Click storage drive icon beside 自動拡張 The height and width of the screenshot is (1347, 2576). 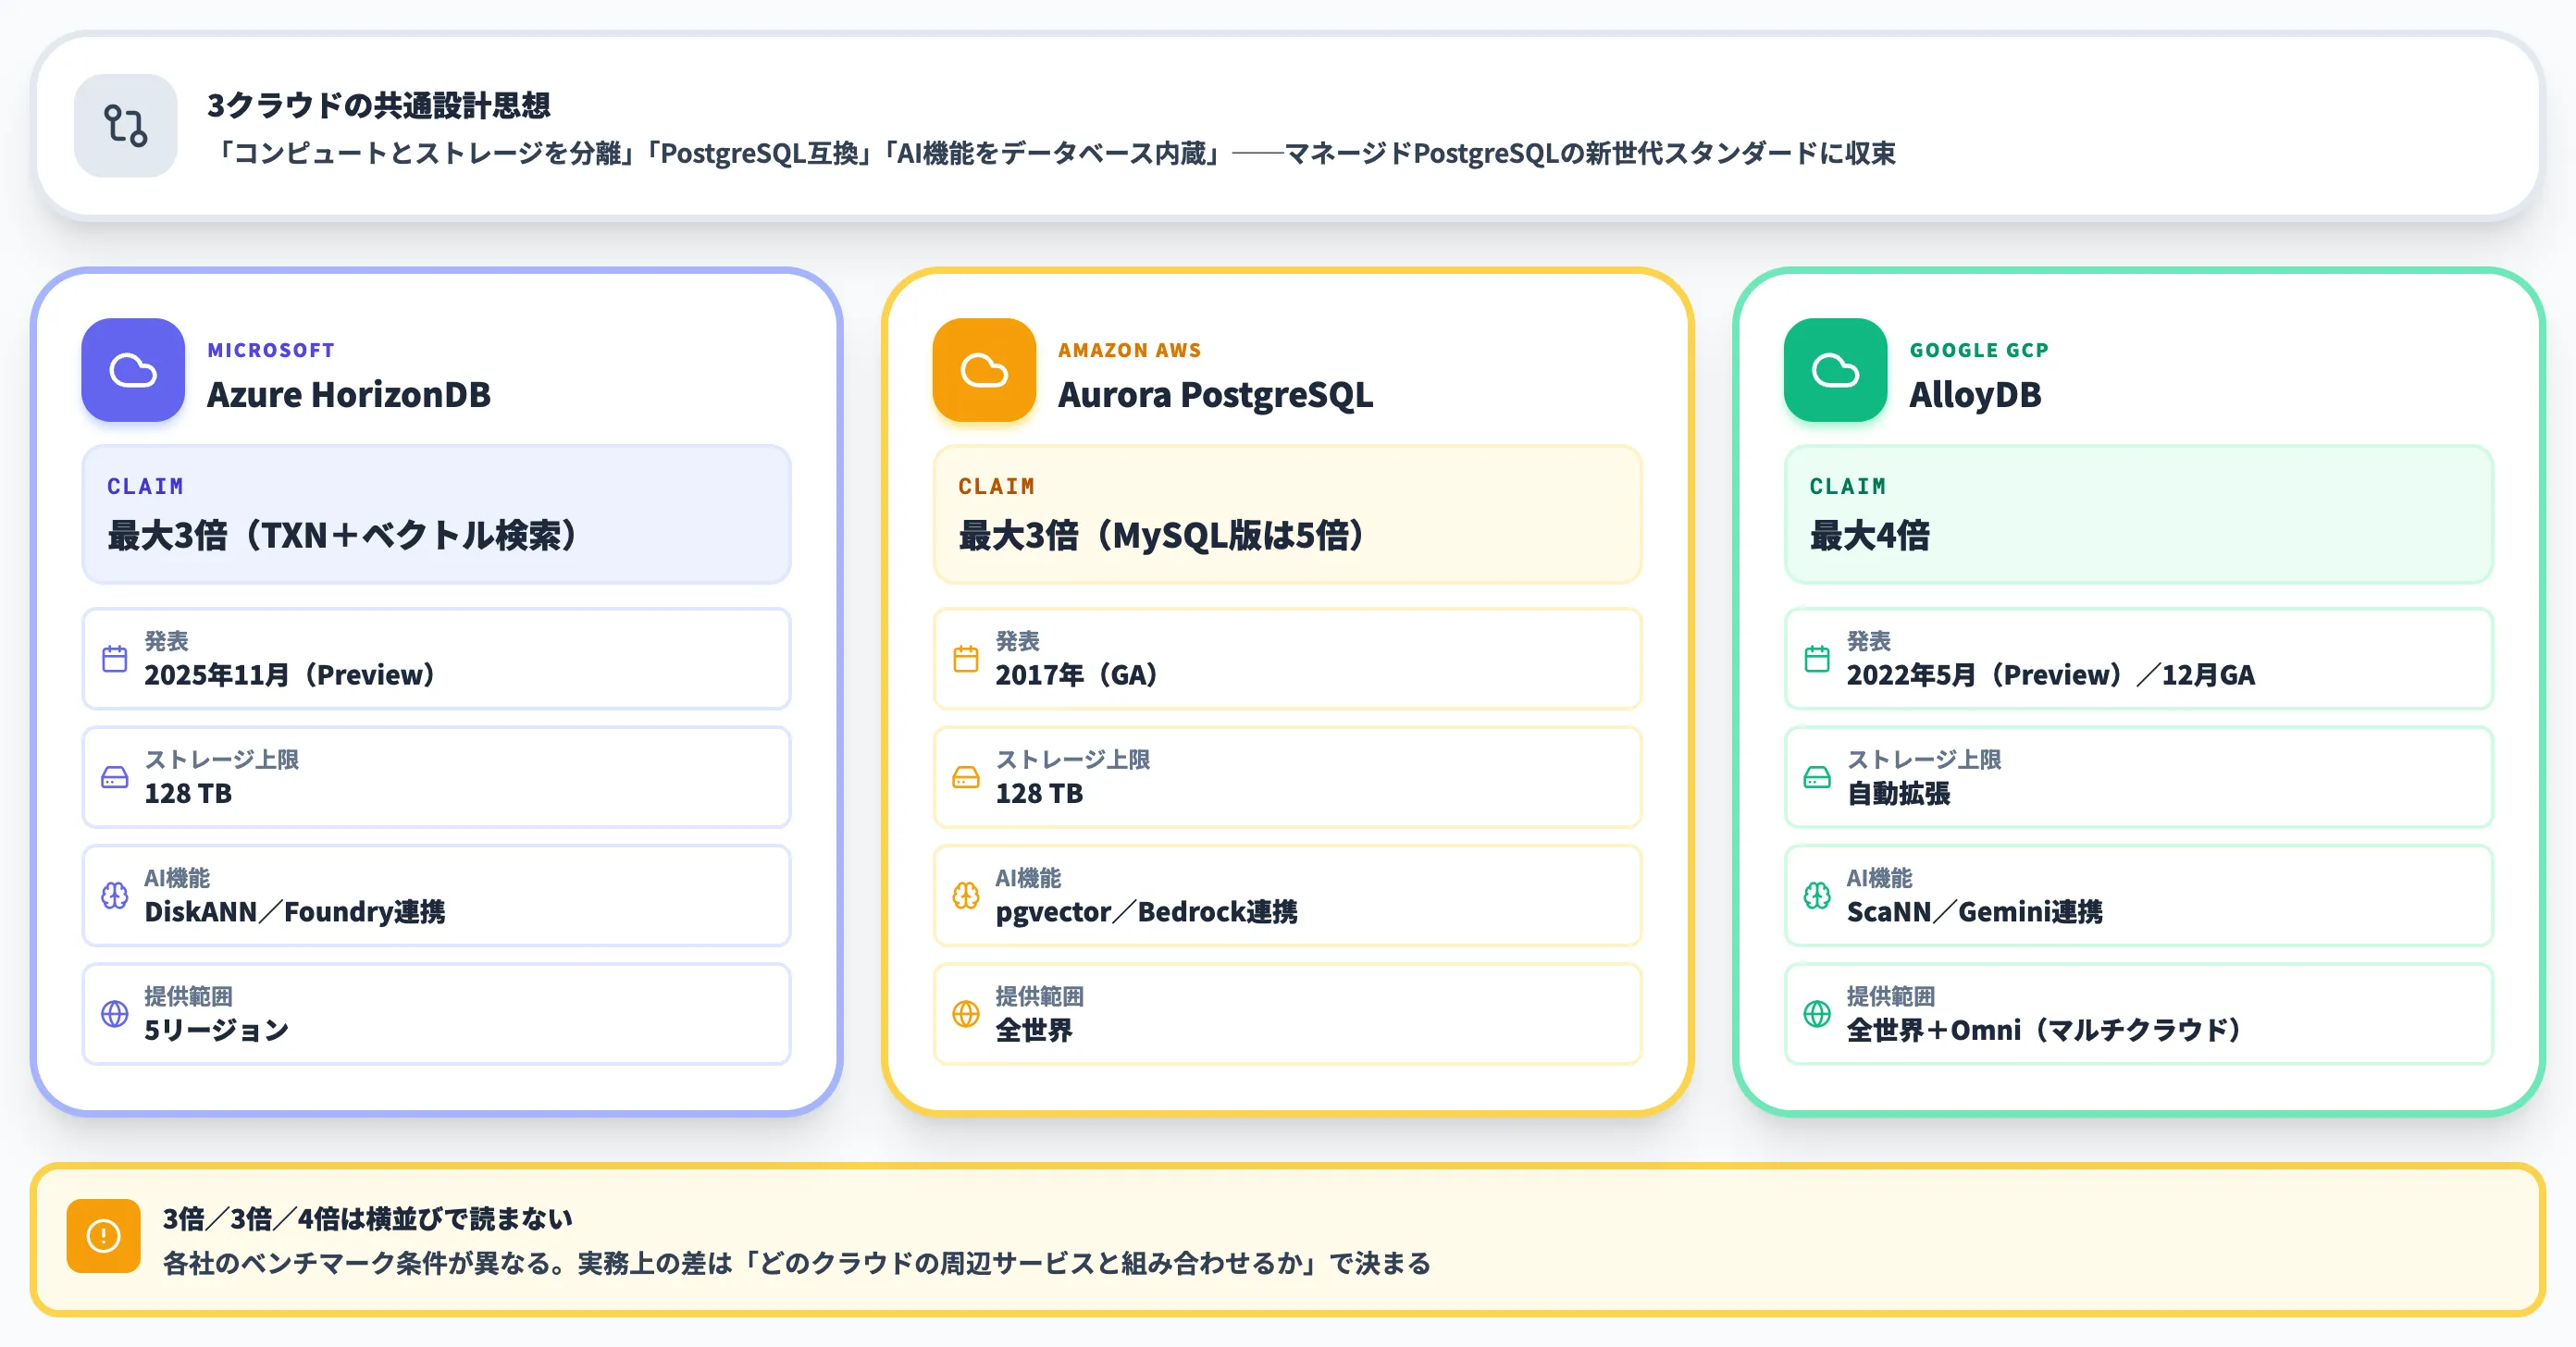(1817, 777)
